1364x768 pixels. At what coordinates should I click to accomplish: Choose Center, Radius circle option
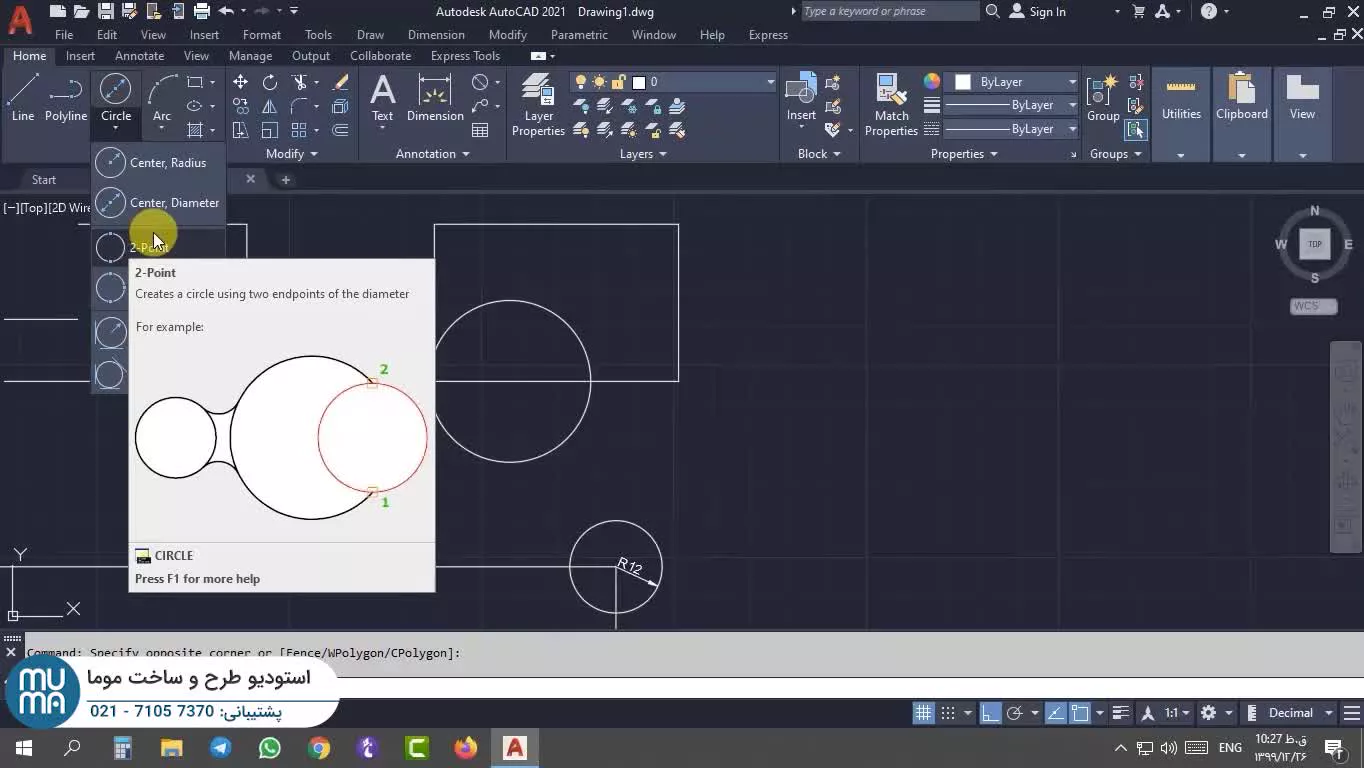(x=158, y=163)
